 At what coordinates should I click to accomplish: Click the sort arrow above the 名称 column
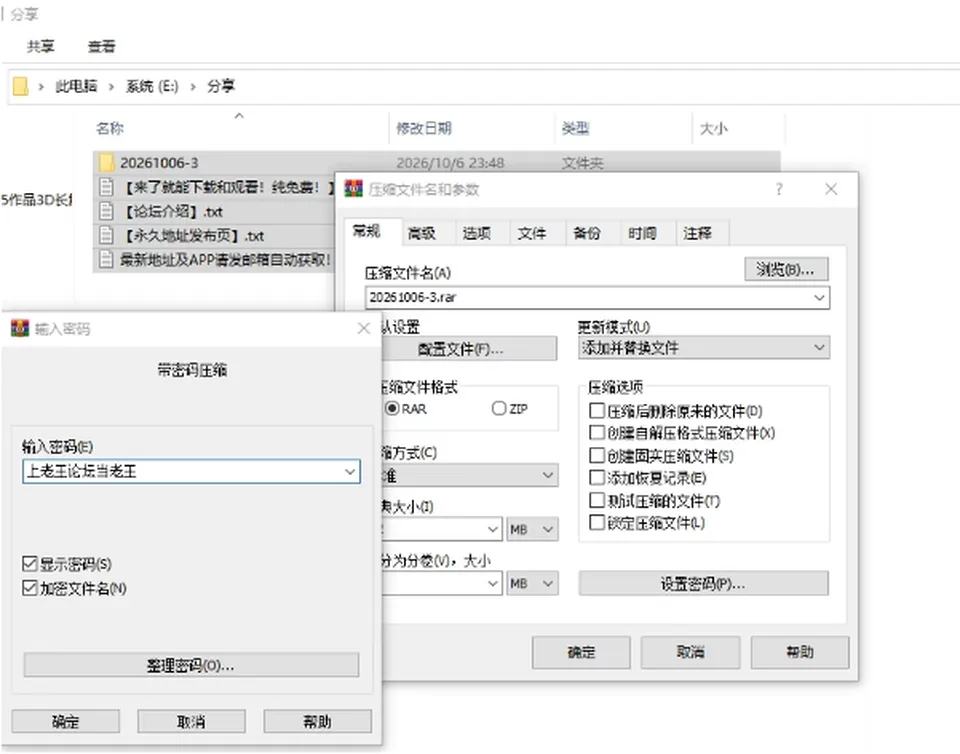pos(239,115)
